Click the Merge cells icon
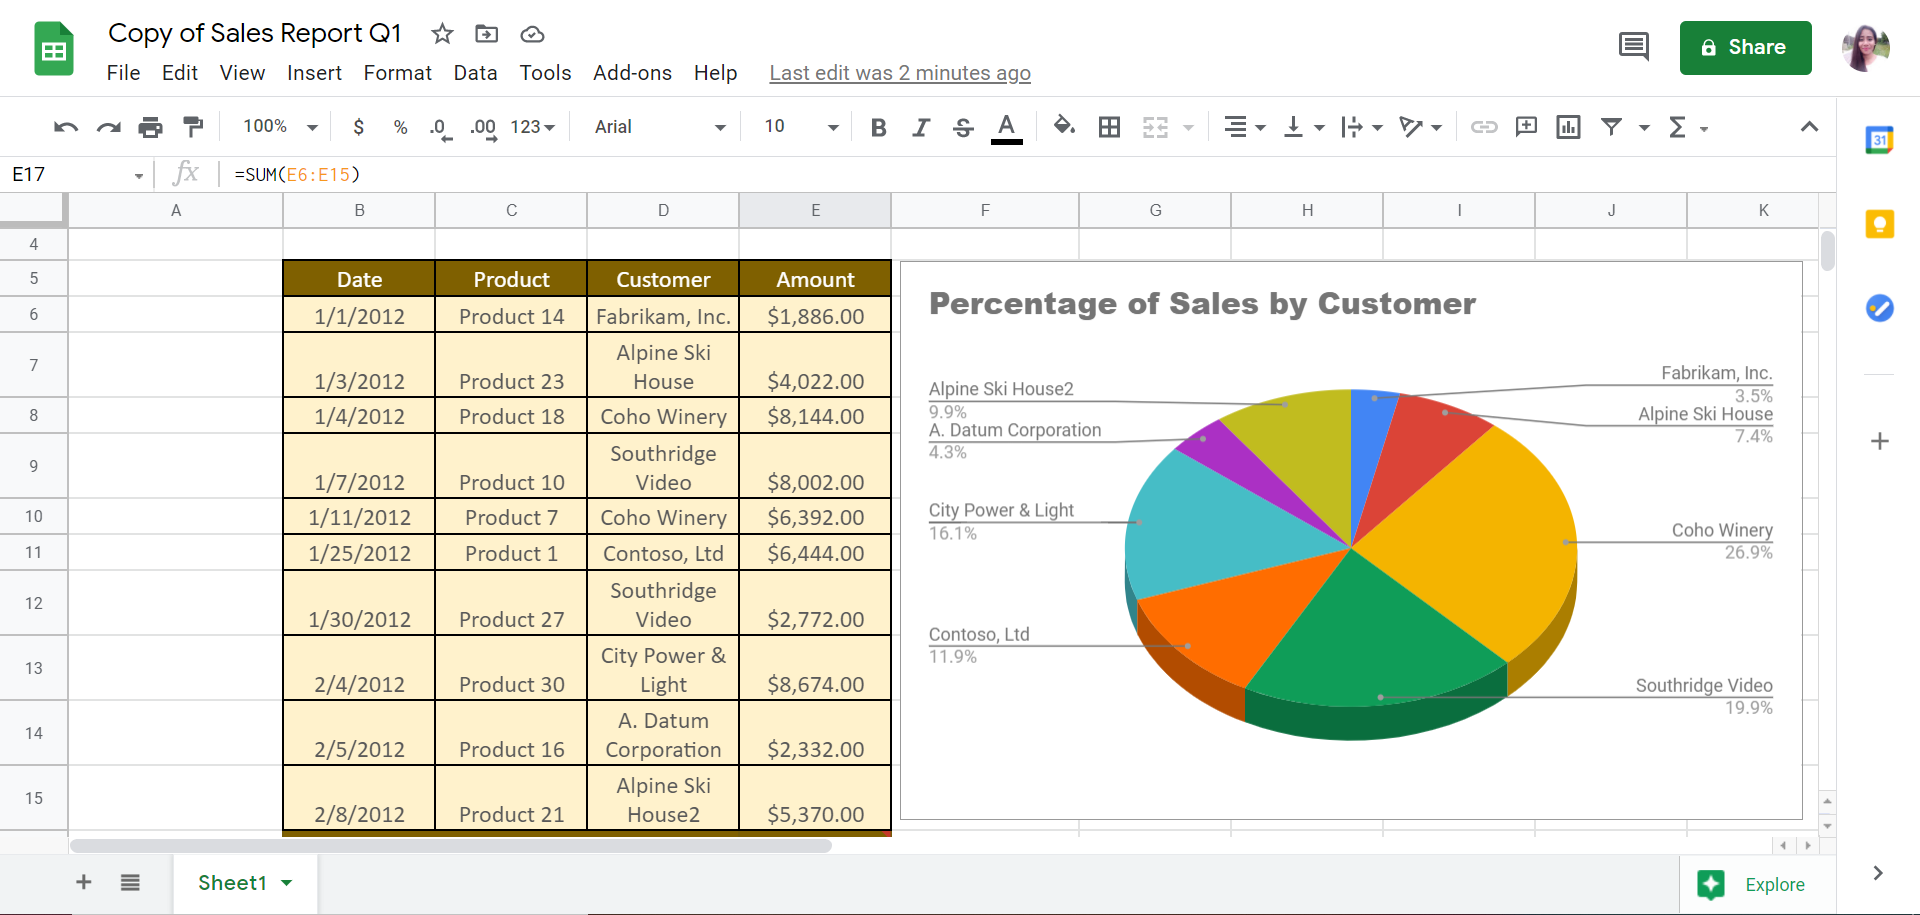 click(x=1155, y=127)
